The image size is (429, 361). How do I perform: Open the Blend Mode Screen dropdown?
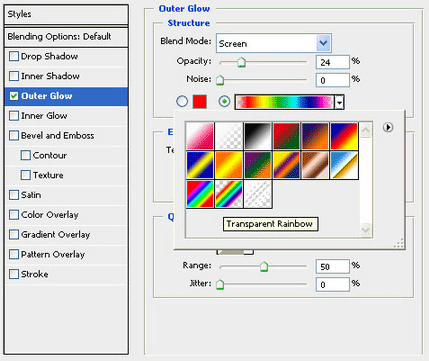(274, 43)
